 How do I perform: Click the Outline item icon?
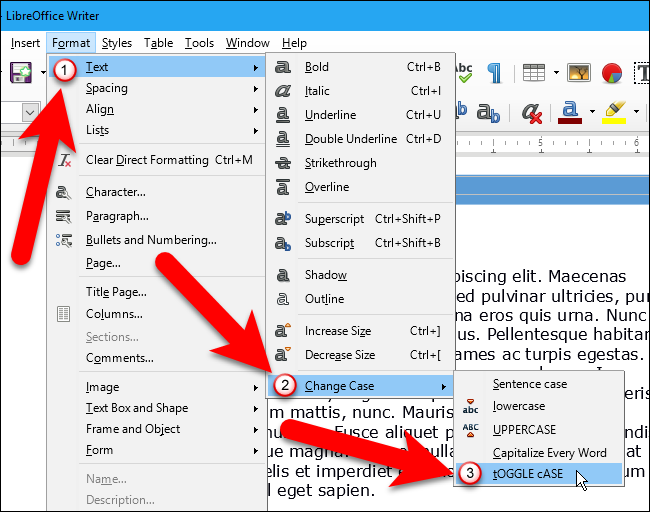coord(283,299)
